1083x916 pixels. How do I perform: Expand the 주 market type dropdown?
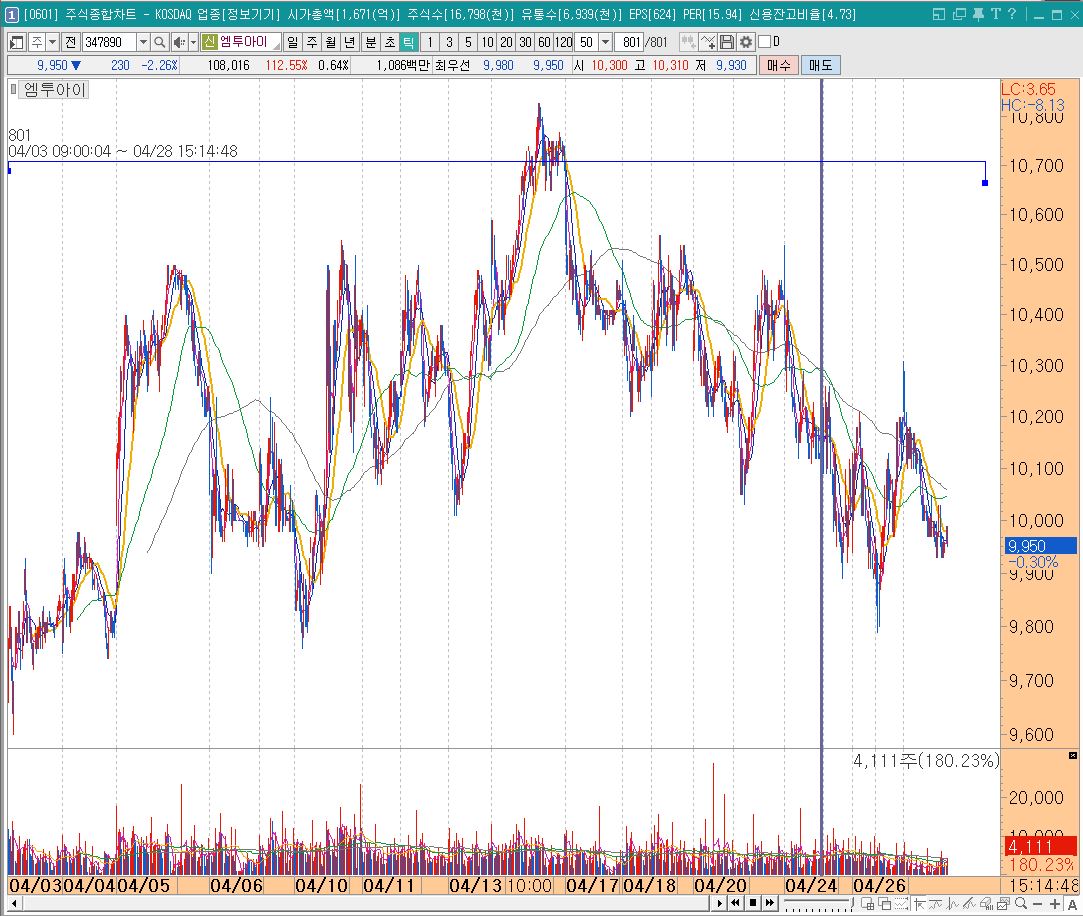click(x=52, y=42)
